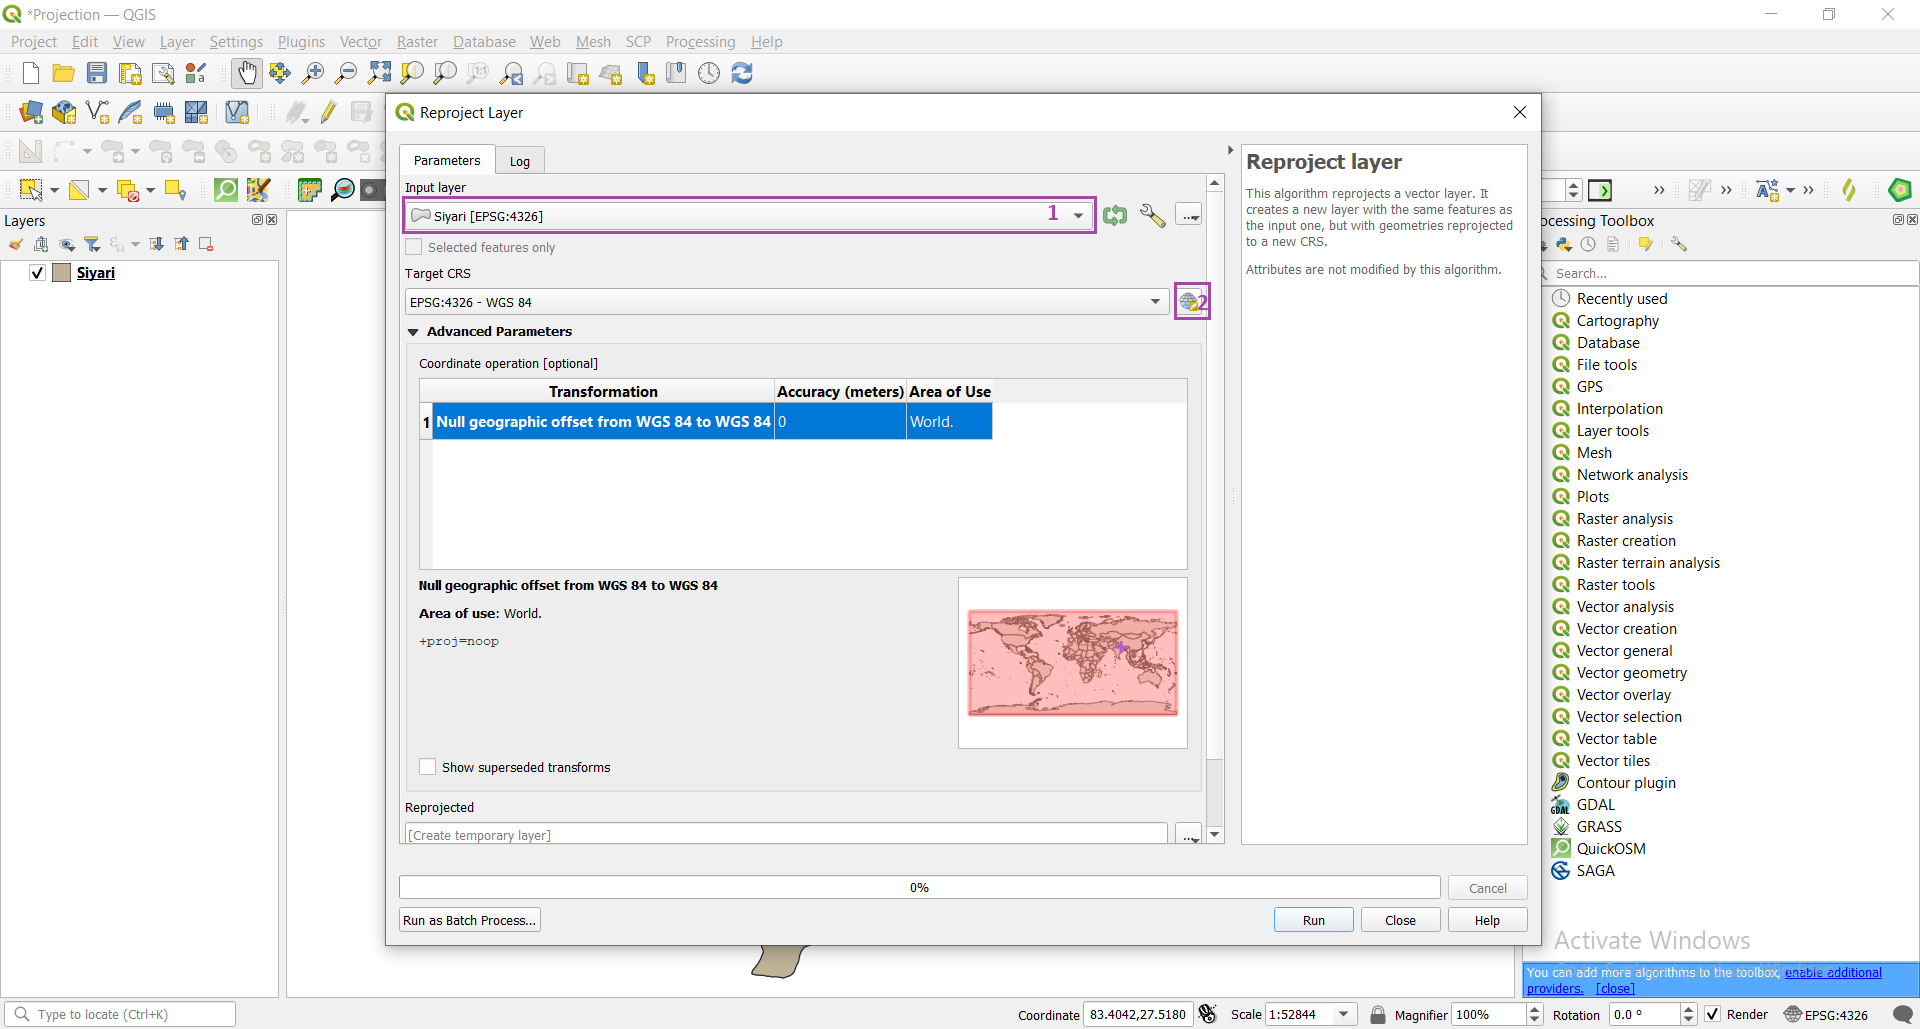Save the project with floppy icon
The width and height of the screenshot is (1920, 1029).
97,73
